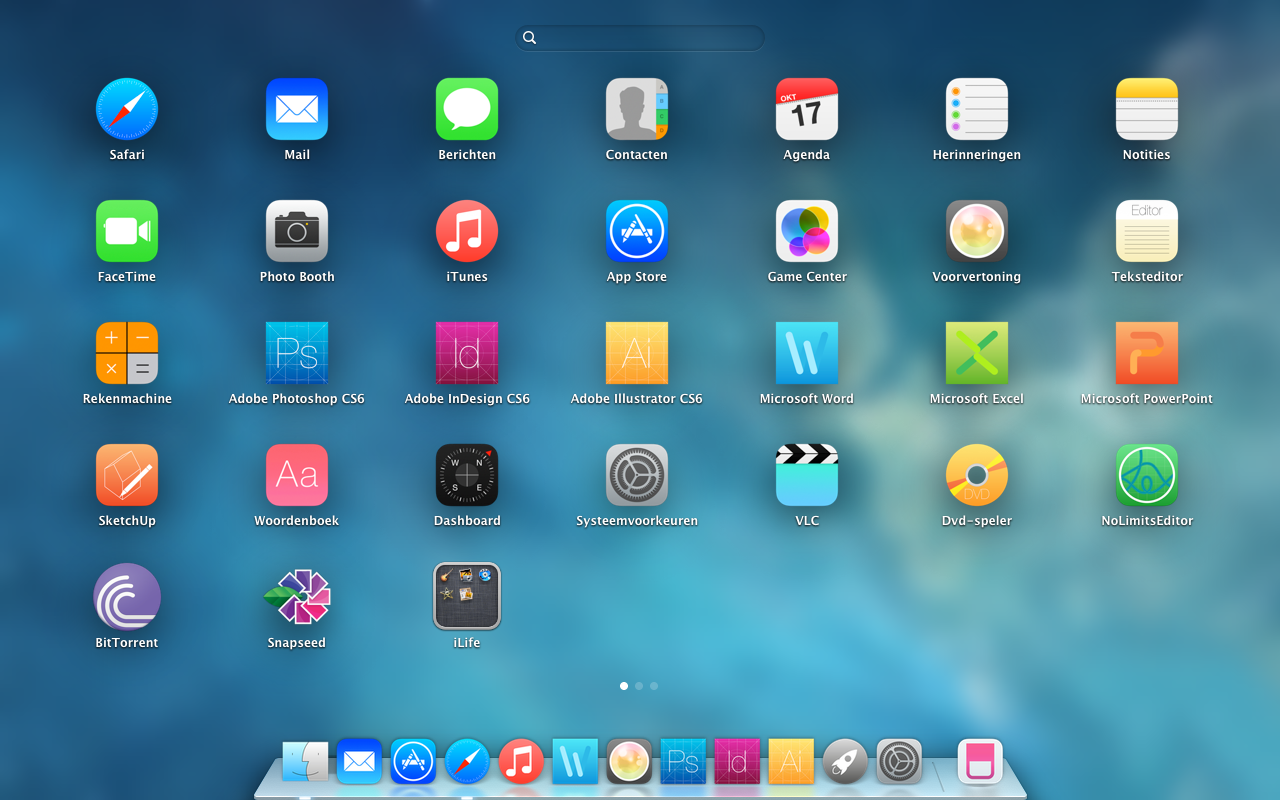Viewport: 1280px width, 800px height.
Task: Launch Safari from the Dock
Action: coord(467,761)
